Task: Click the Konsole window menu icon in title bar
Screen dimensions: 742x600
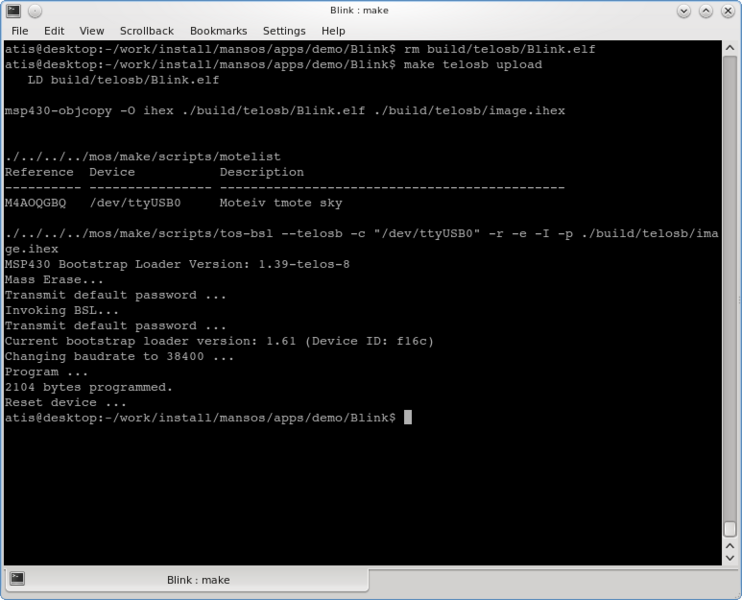Action: click(x=12, y=11)
